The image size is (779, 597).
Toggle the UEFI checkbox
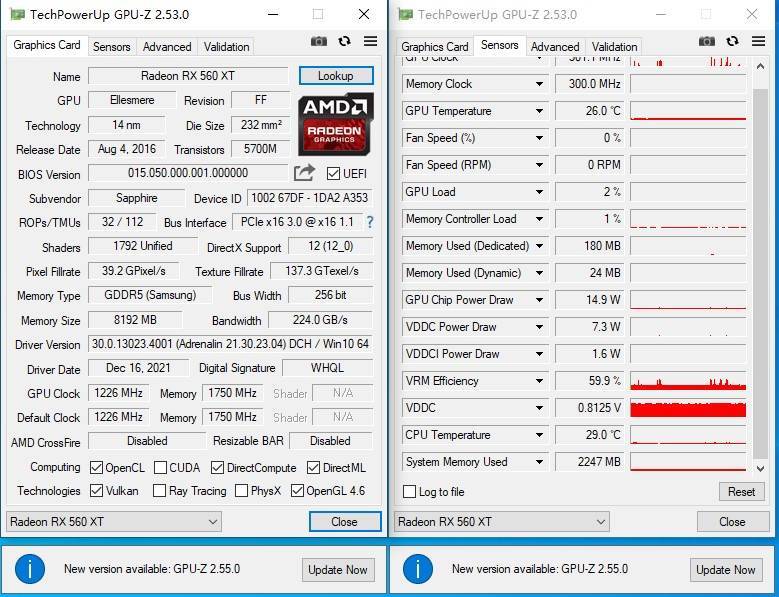point(333,173)
